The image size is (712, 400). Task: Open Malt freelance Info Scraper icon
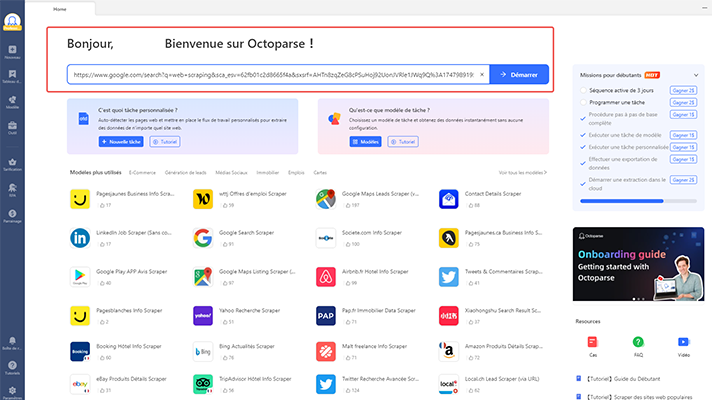(326, 351)
